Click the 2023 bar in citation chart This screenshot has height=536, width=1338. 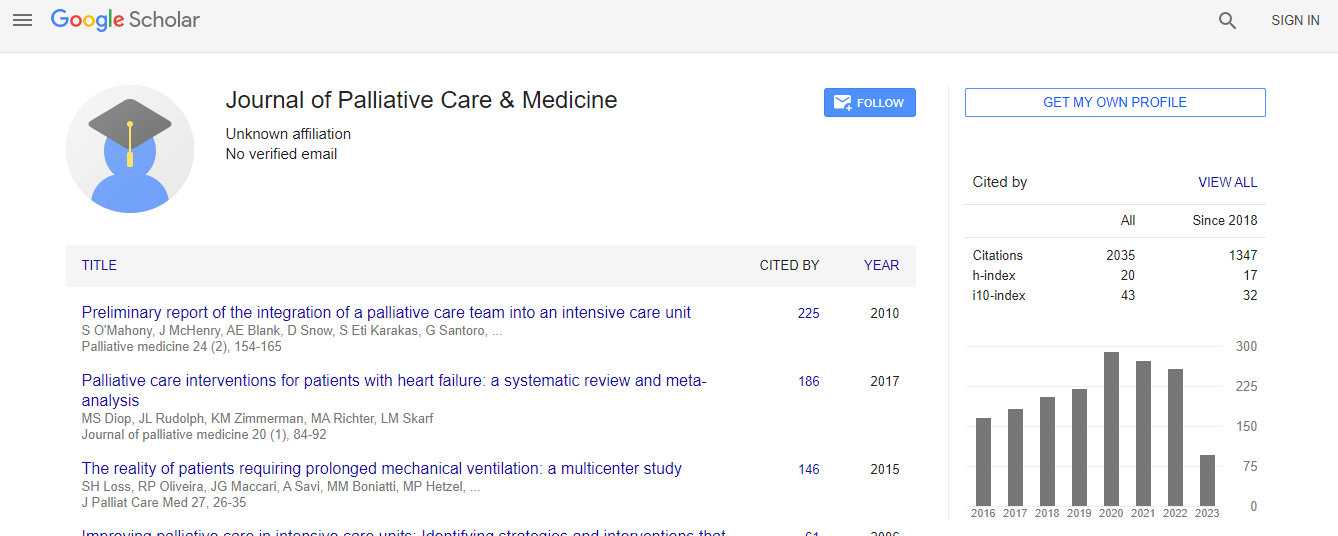click(x=1207, y=480)
